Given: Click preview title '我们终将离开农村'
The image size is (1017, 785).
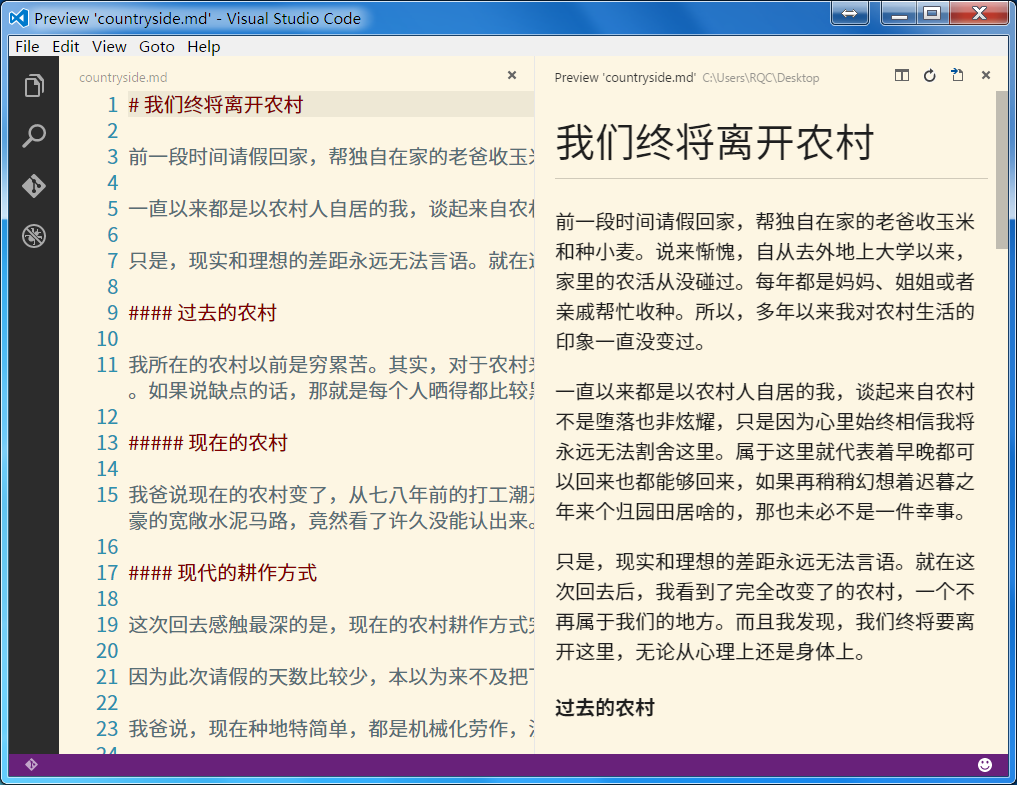Looking at the screenshot, I should click(x=715, y=142).
